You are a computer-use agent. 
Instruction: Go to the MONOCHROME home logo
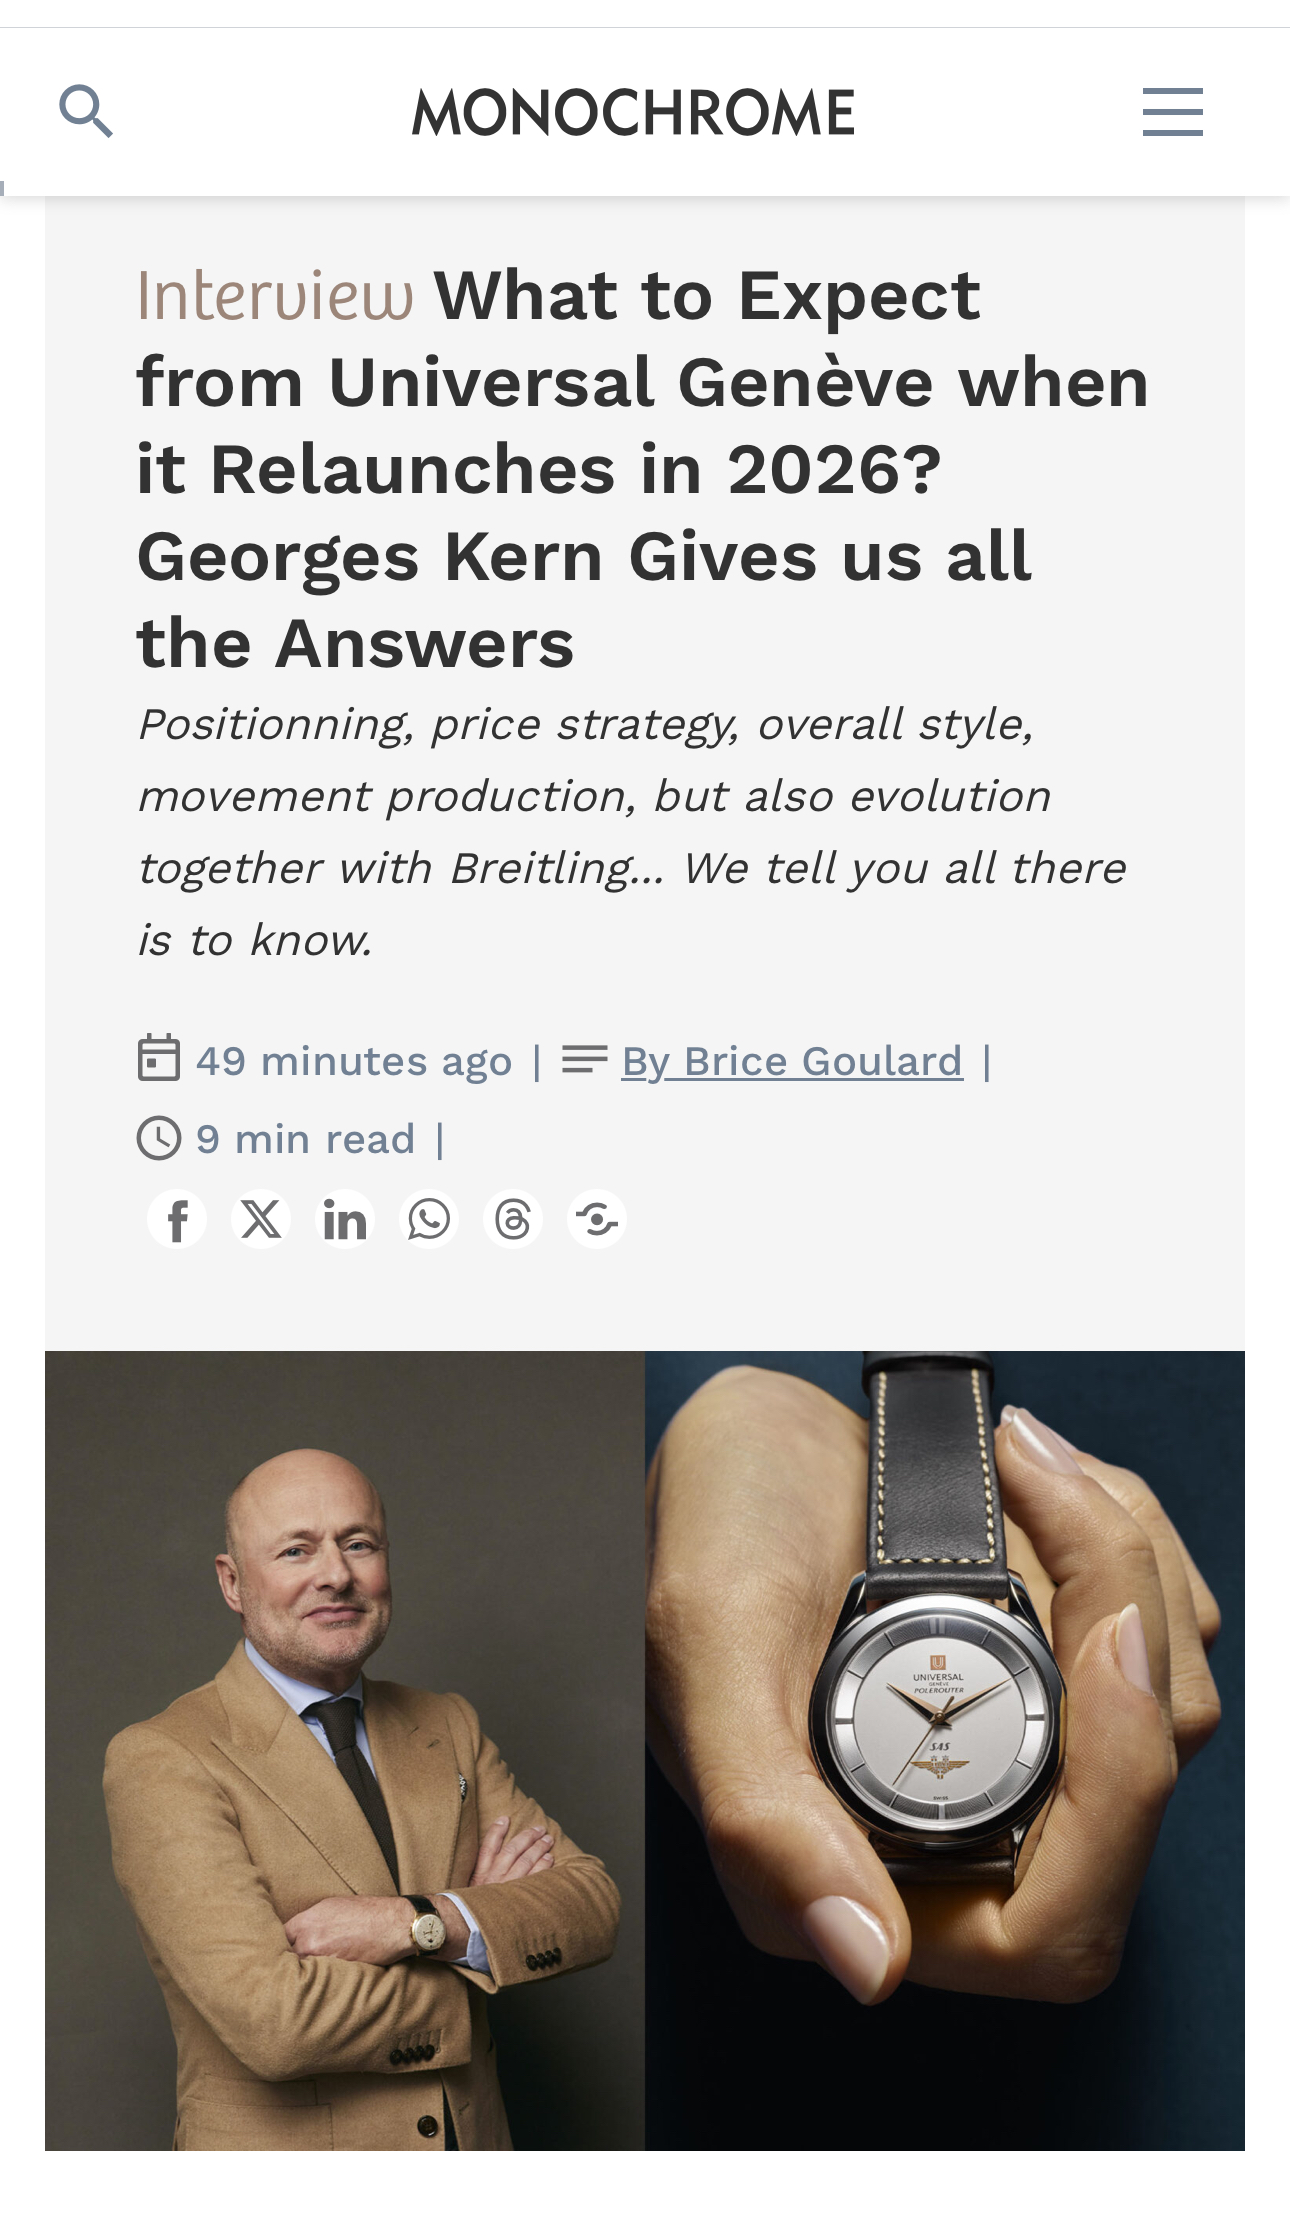pyautogui.click(x=634, y=112)
